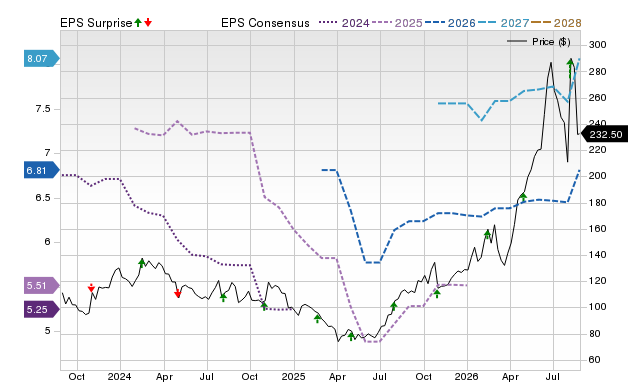Click the red miss arrow before 2024 label date
The image size is (640, 382).
91,288
